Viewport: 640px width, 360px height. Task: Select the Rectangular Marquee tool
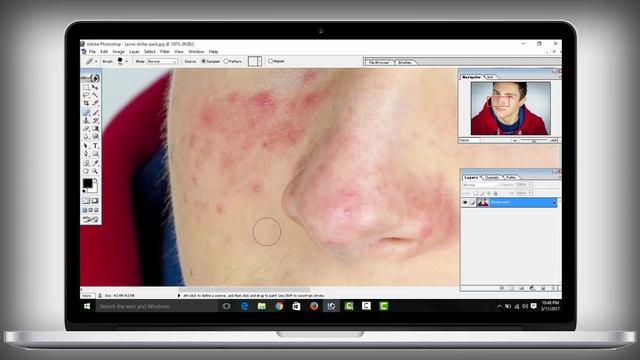pyautogui.click(x=86, y=87)
